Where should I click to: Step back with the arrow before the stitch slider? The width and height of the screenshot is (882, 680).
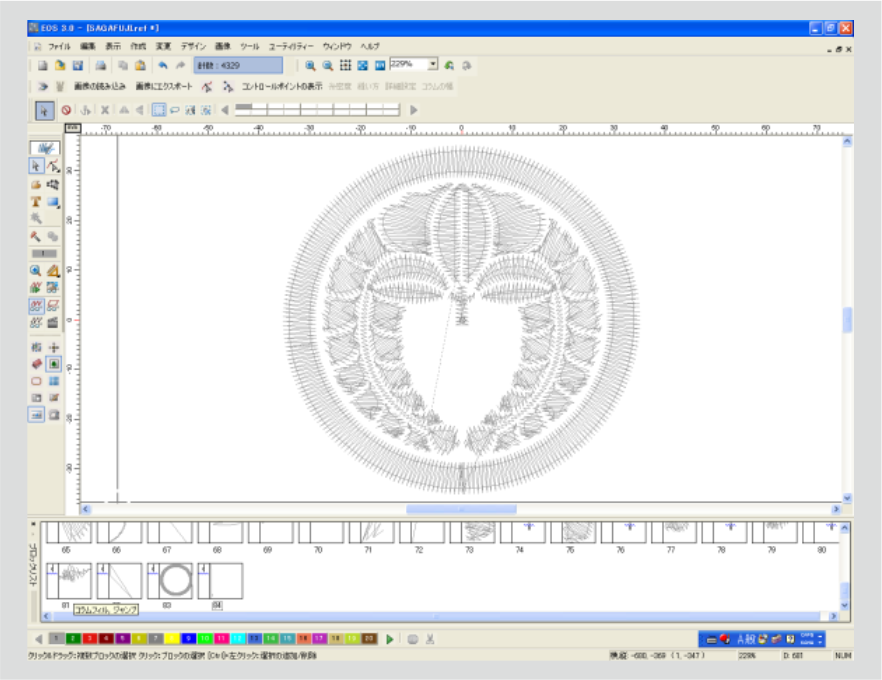click(x=225, y=110)
